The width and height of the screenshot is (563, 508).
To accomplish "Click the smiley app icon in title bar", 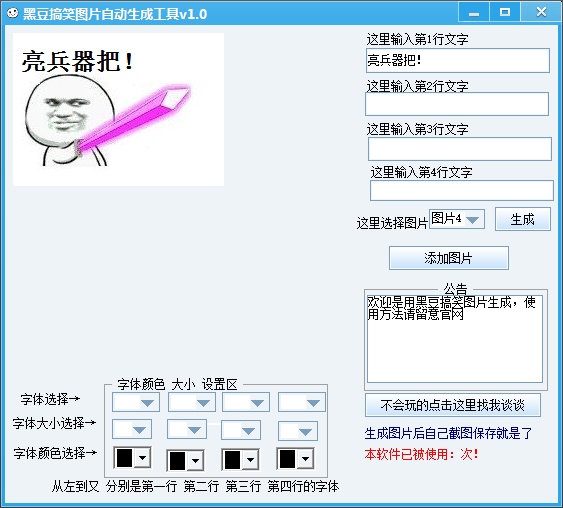I will [x=13, y=13].
